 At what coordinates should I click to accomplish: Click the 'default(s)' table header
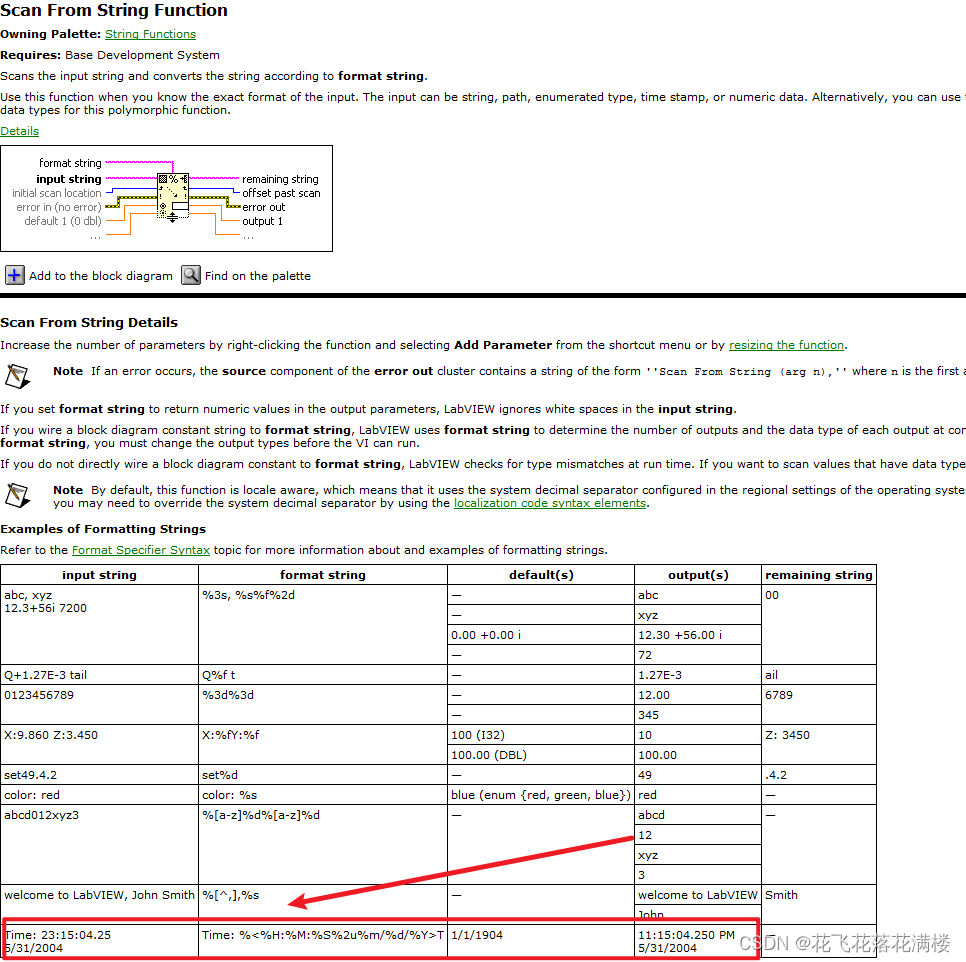[541, 575]
